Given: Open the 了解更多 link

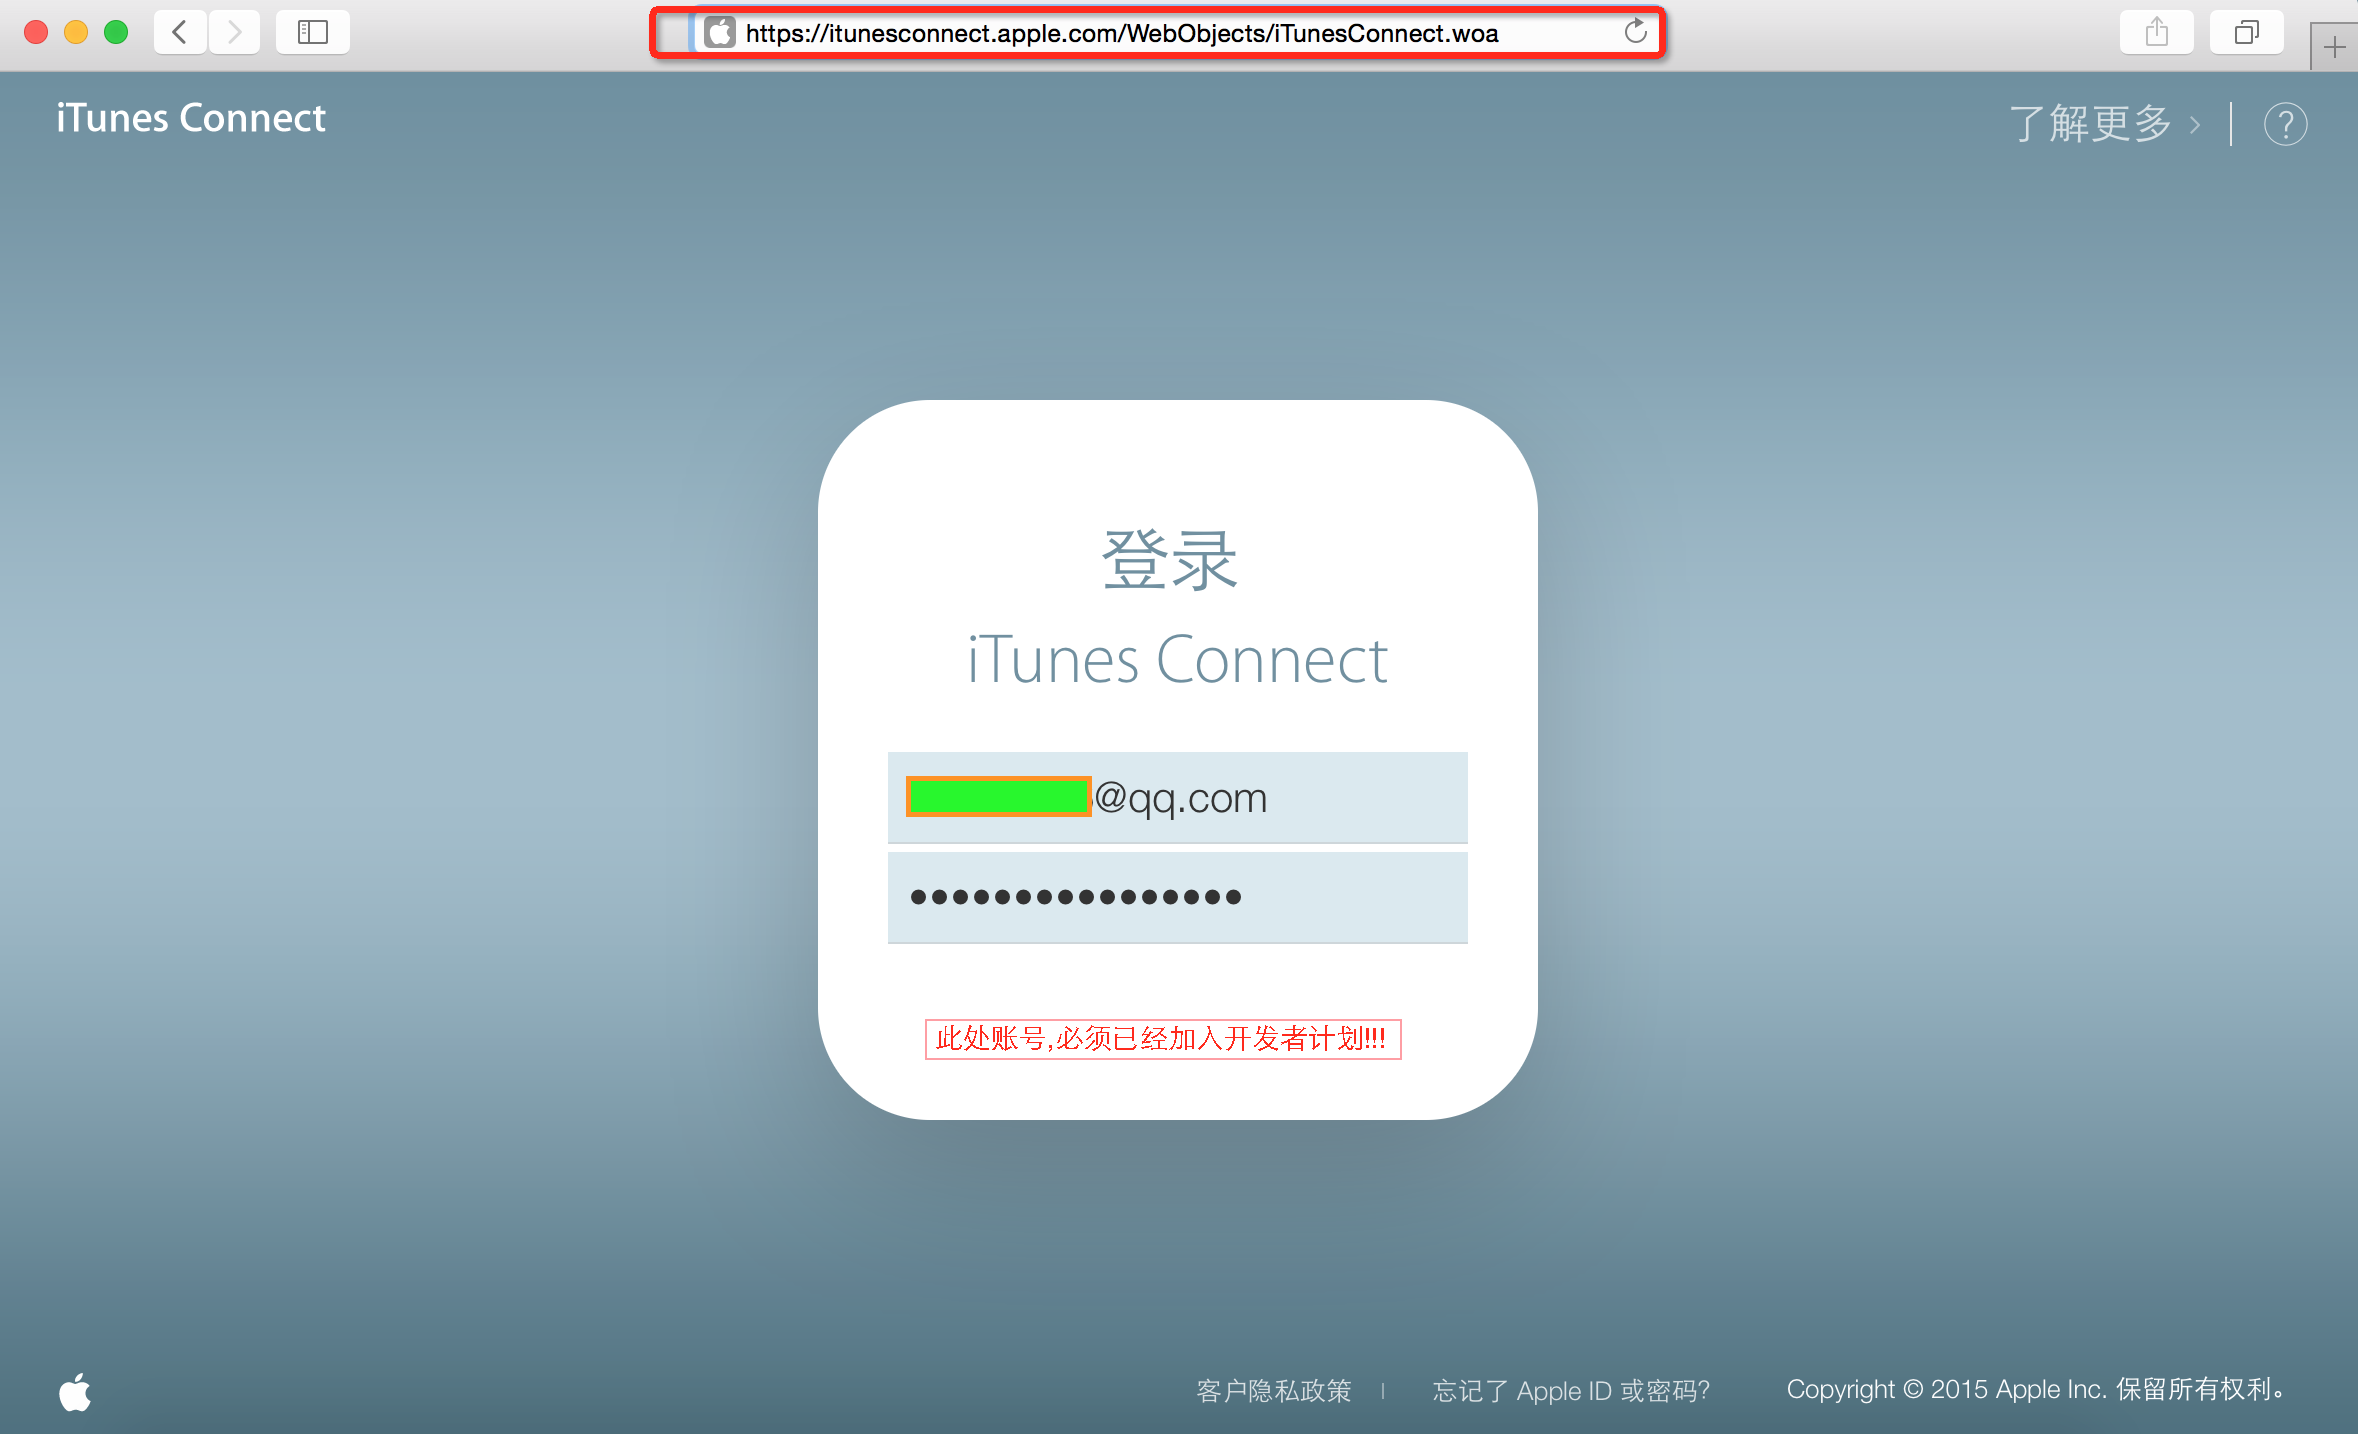Looking at the screenshot, I should 2104,124.
